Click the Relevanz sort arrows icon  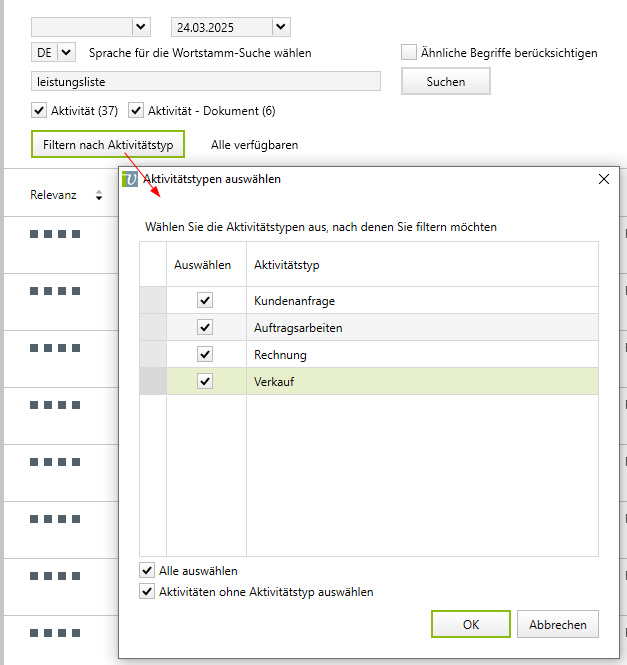coord(99,196)
